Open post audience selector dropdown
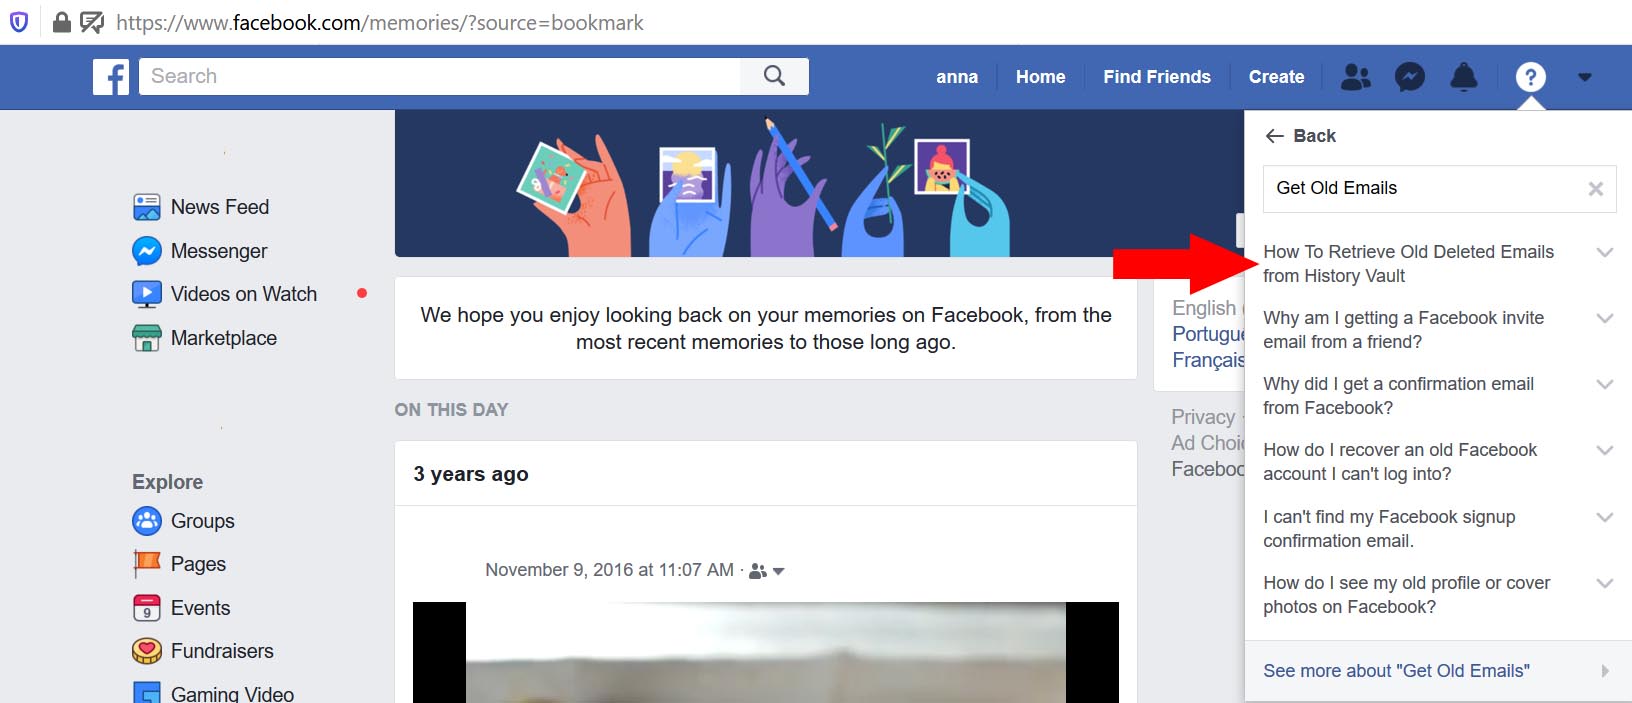The width and height of the screenshot is (1632, 703). [767, 571]
